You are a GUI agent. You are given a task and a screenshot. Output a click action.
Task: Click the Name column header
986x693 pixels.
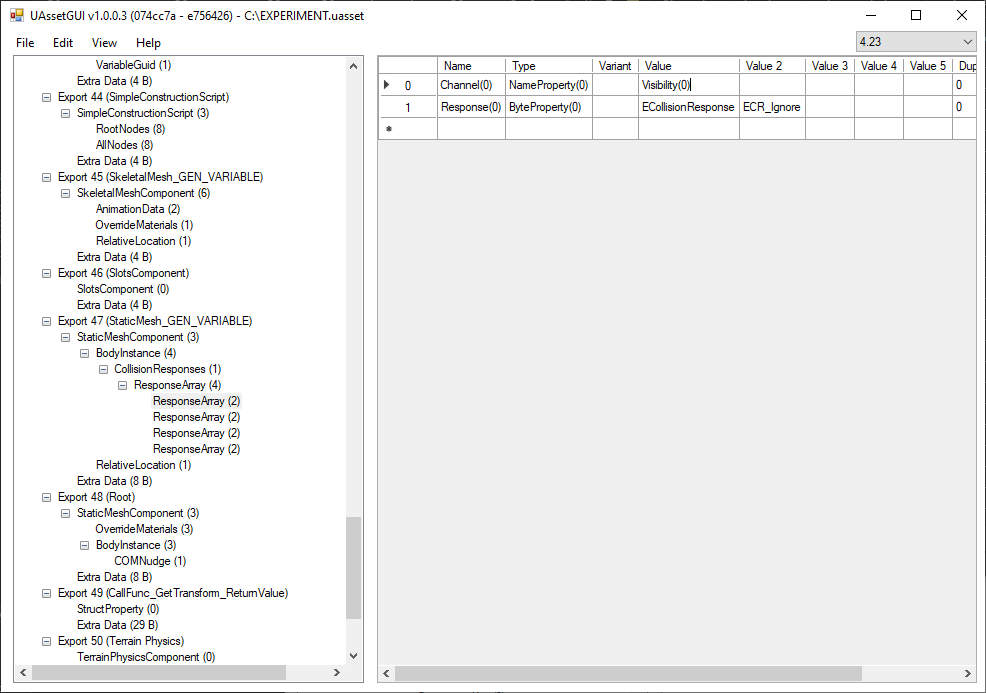[x=471, y=65]
